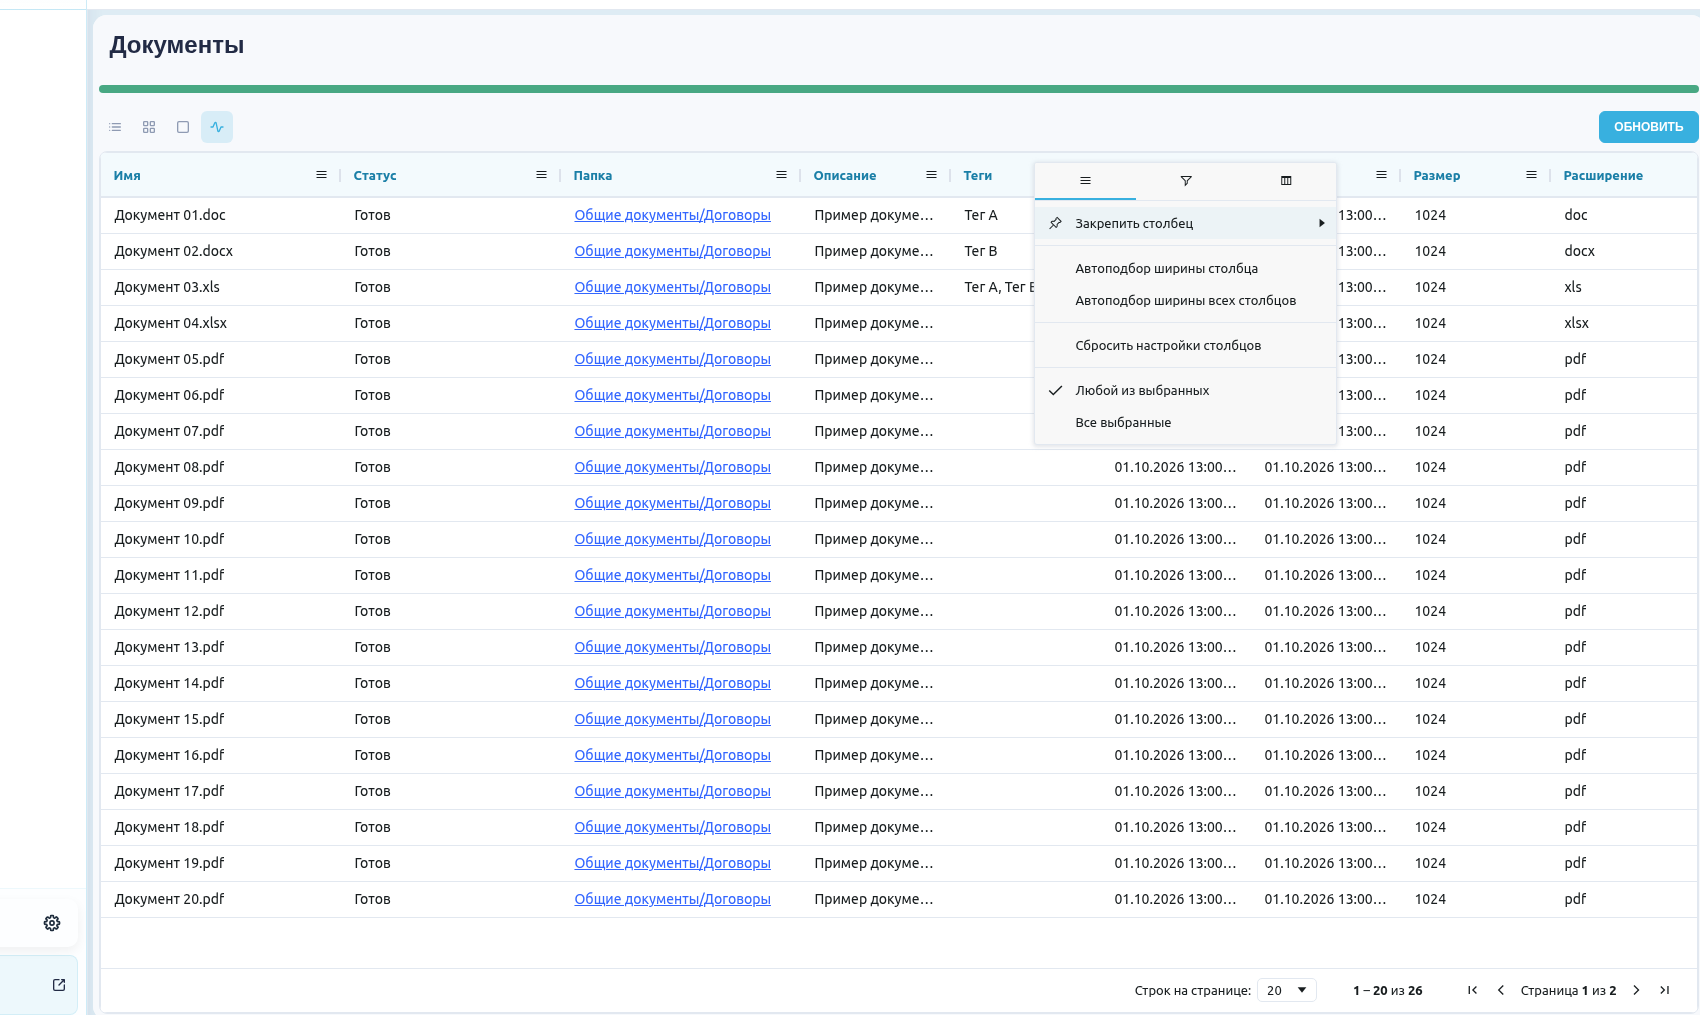Open column menu for Папка header
1700x1015 pixels.
click(x=781, y=175)
